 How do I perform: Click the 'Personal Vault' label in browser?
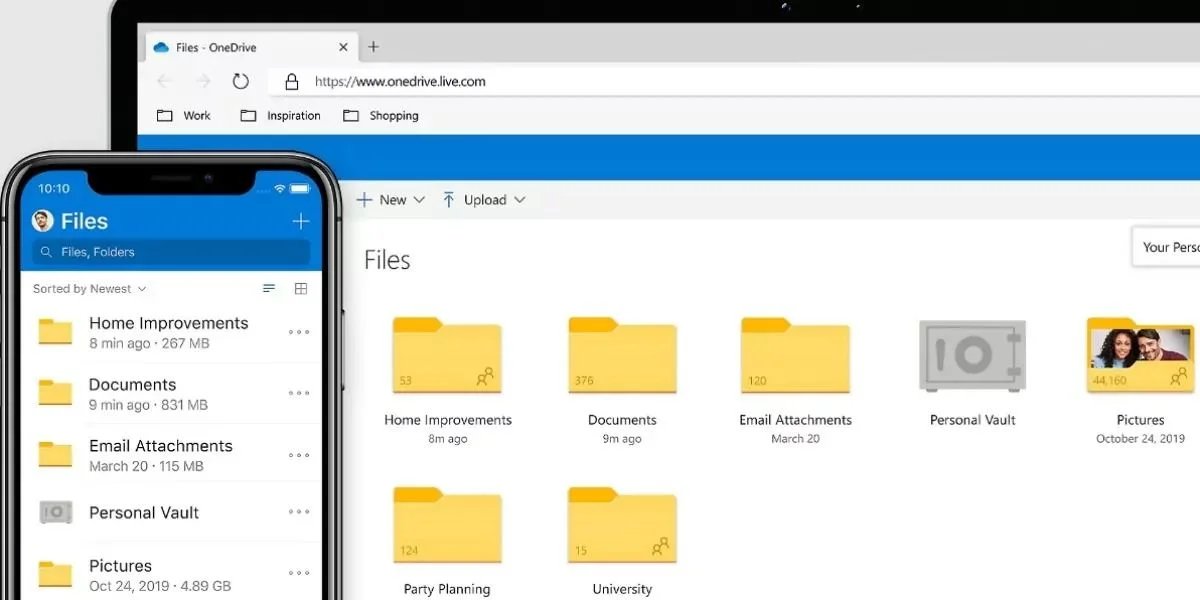pos(972,420)
